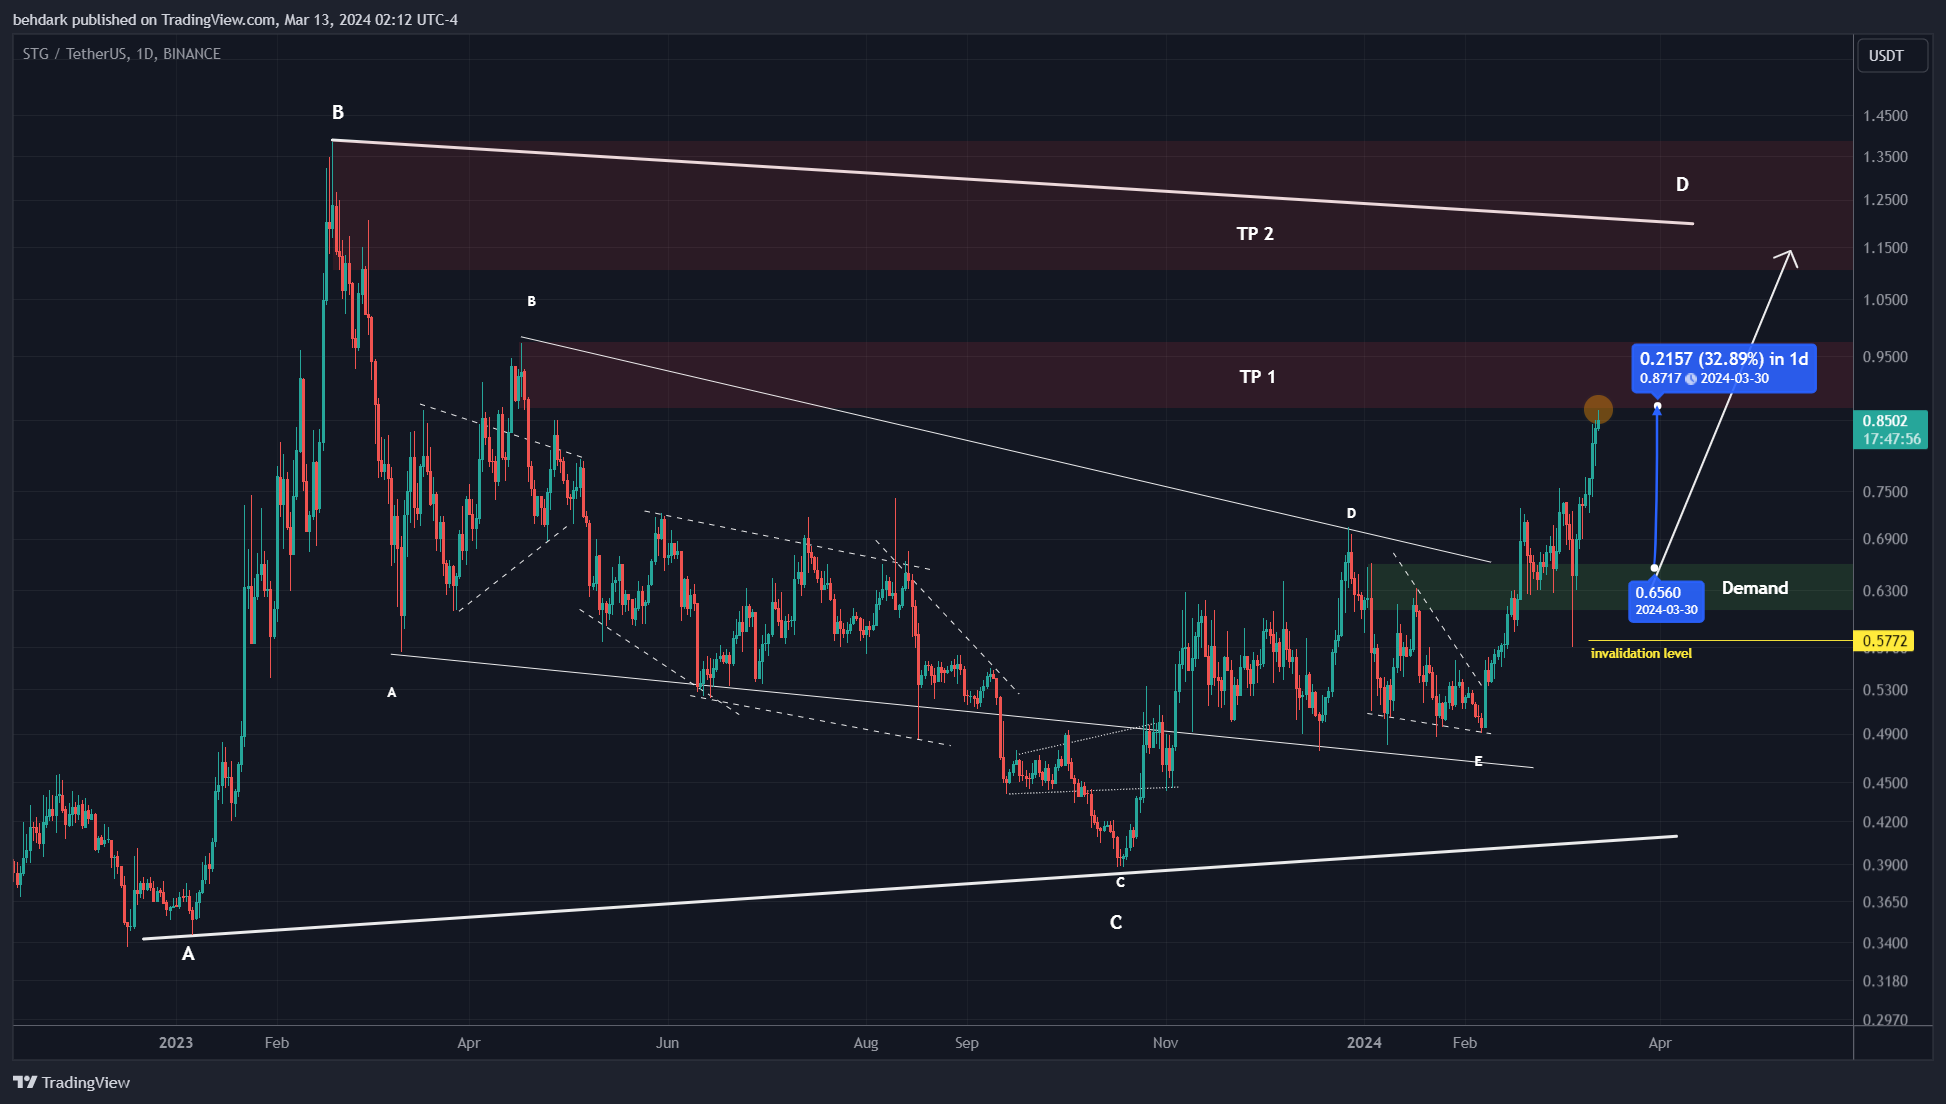Click the small B wave label

532,301
